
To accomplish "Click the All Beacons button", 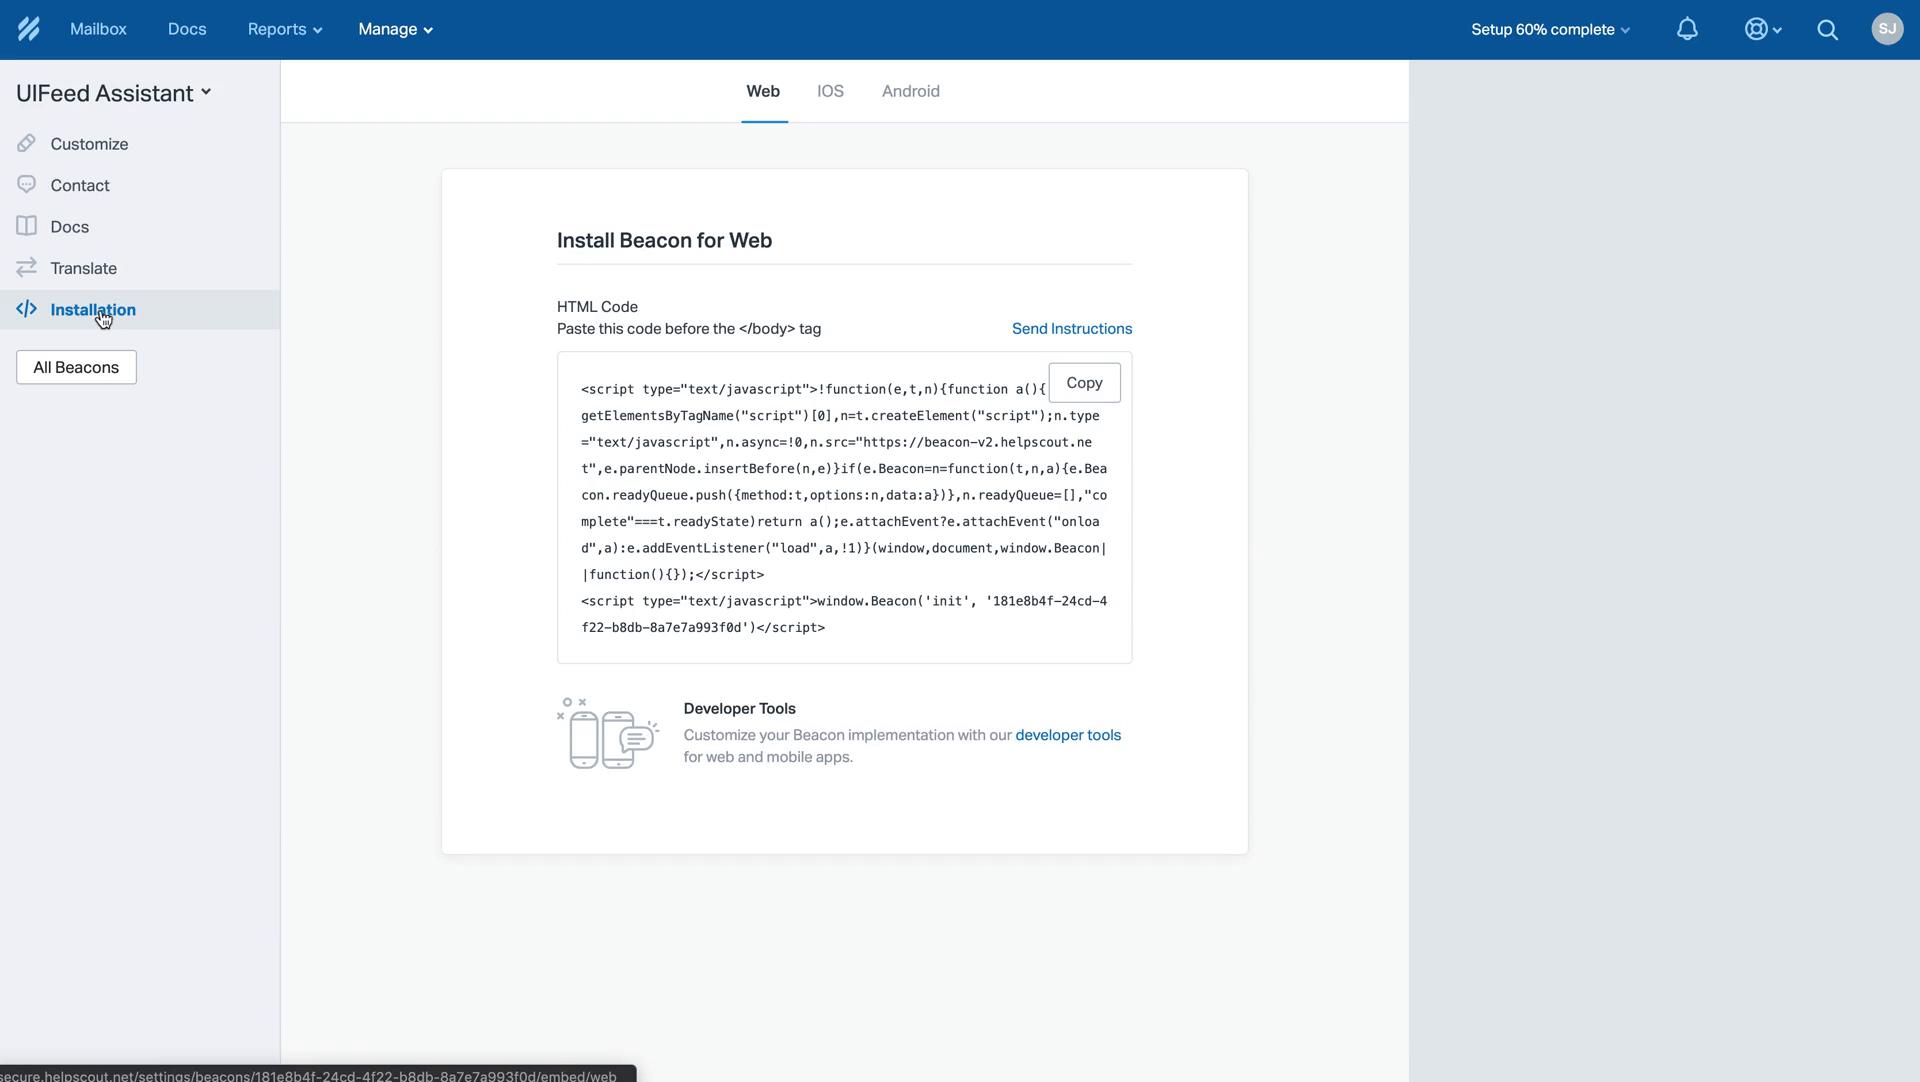I will [x=76, y=367].
